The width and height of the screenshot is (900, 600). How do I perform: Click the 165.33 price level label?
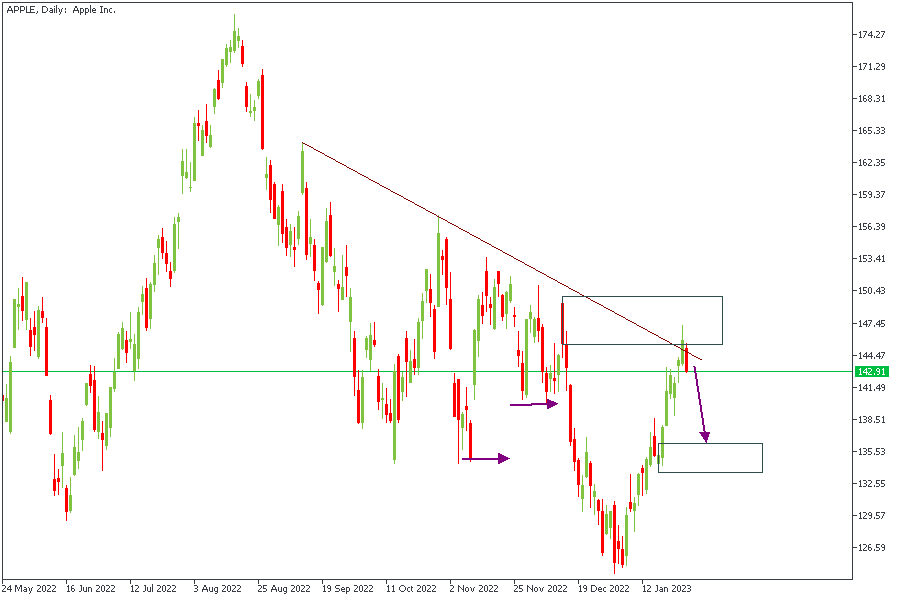[871, 131]
